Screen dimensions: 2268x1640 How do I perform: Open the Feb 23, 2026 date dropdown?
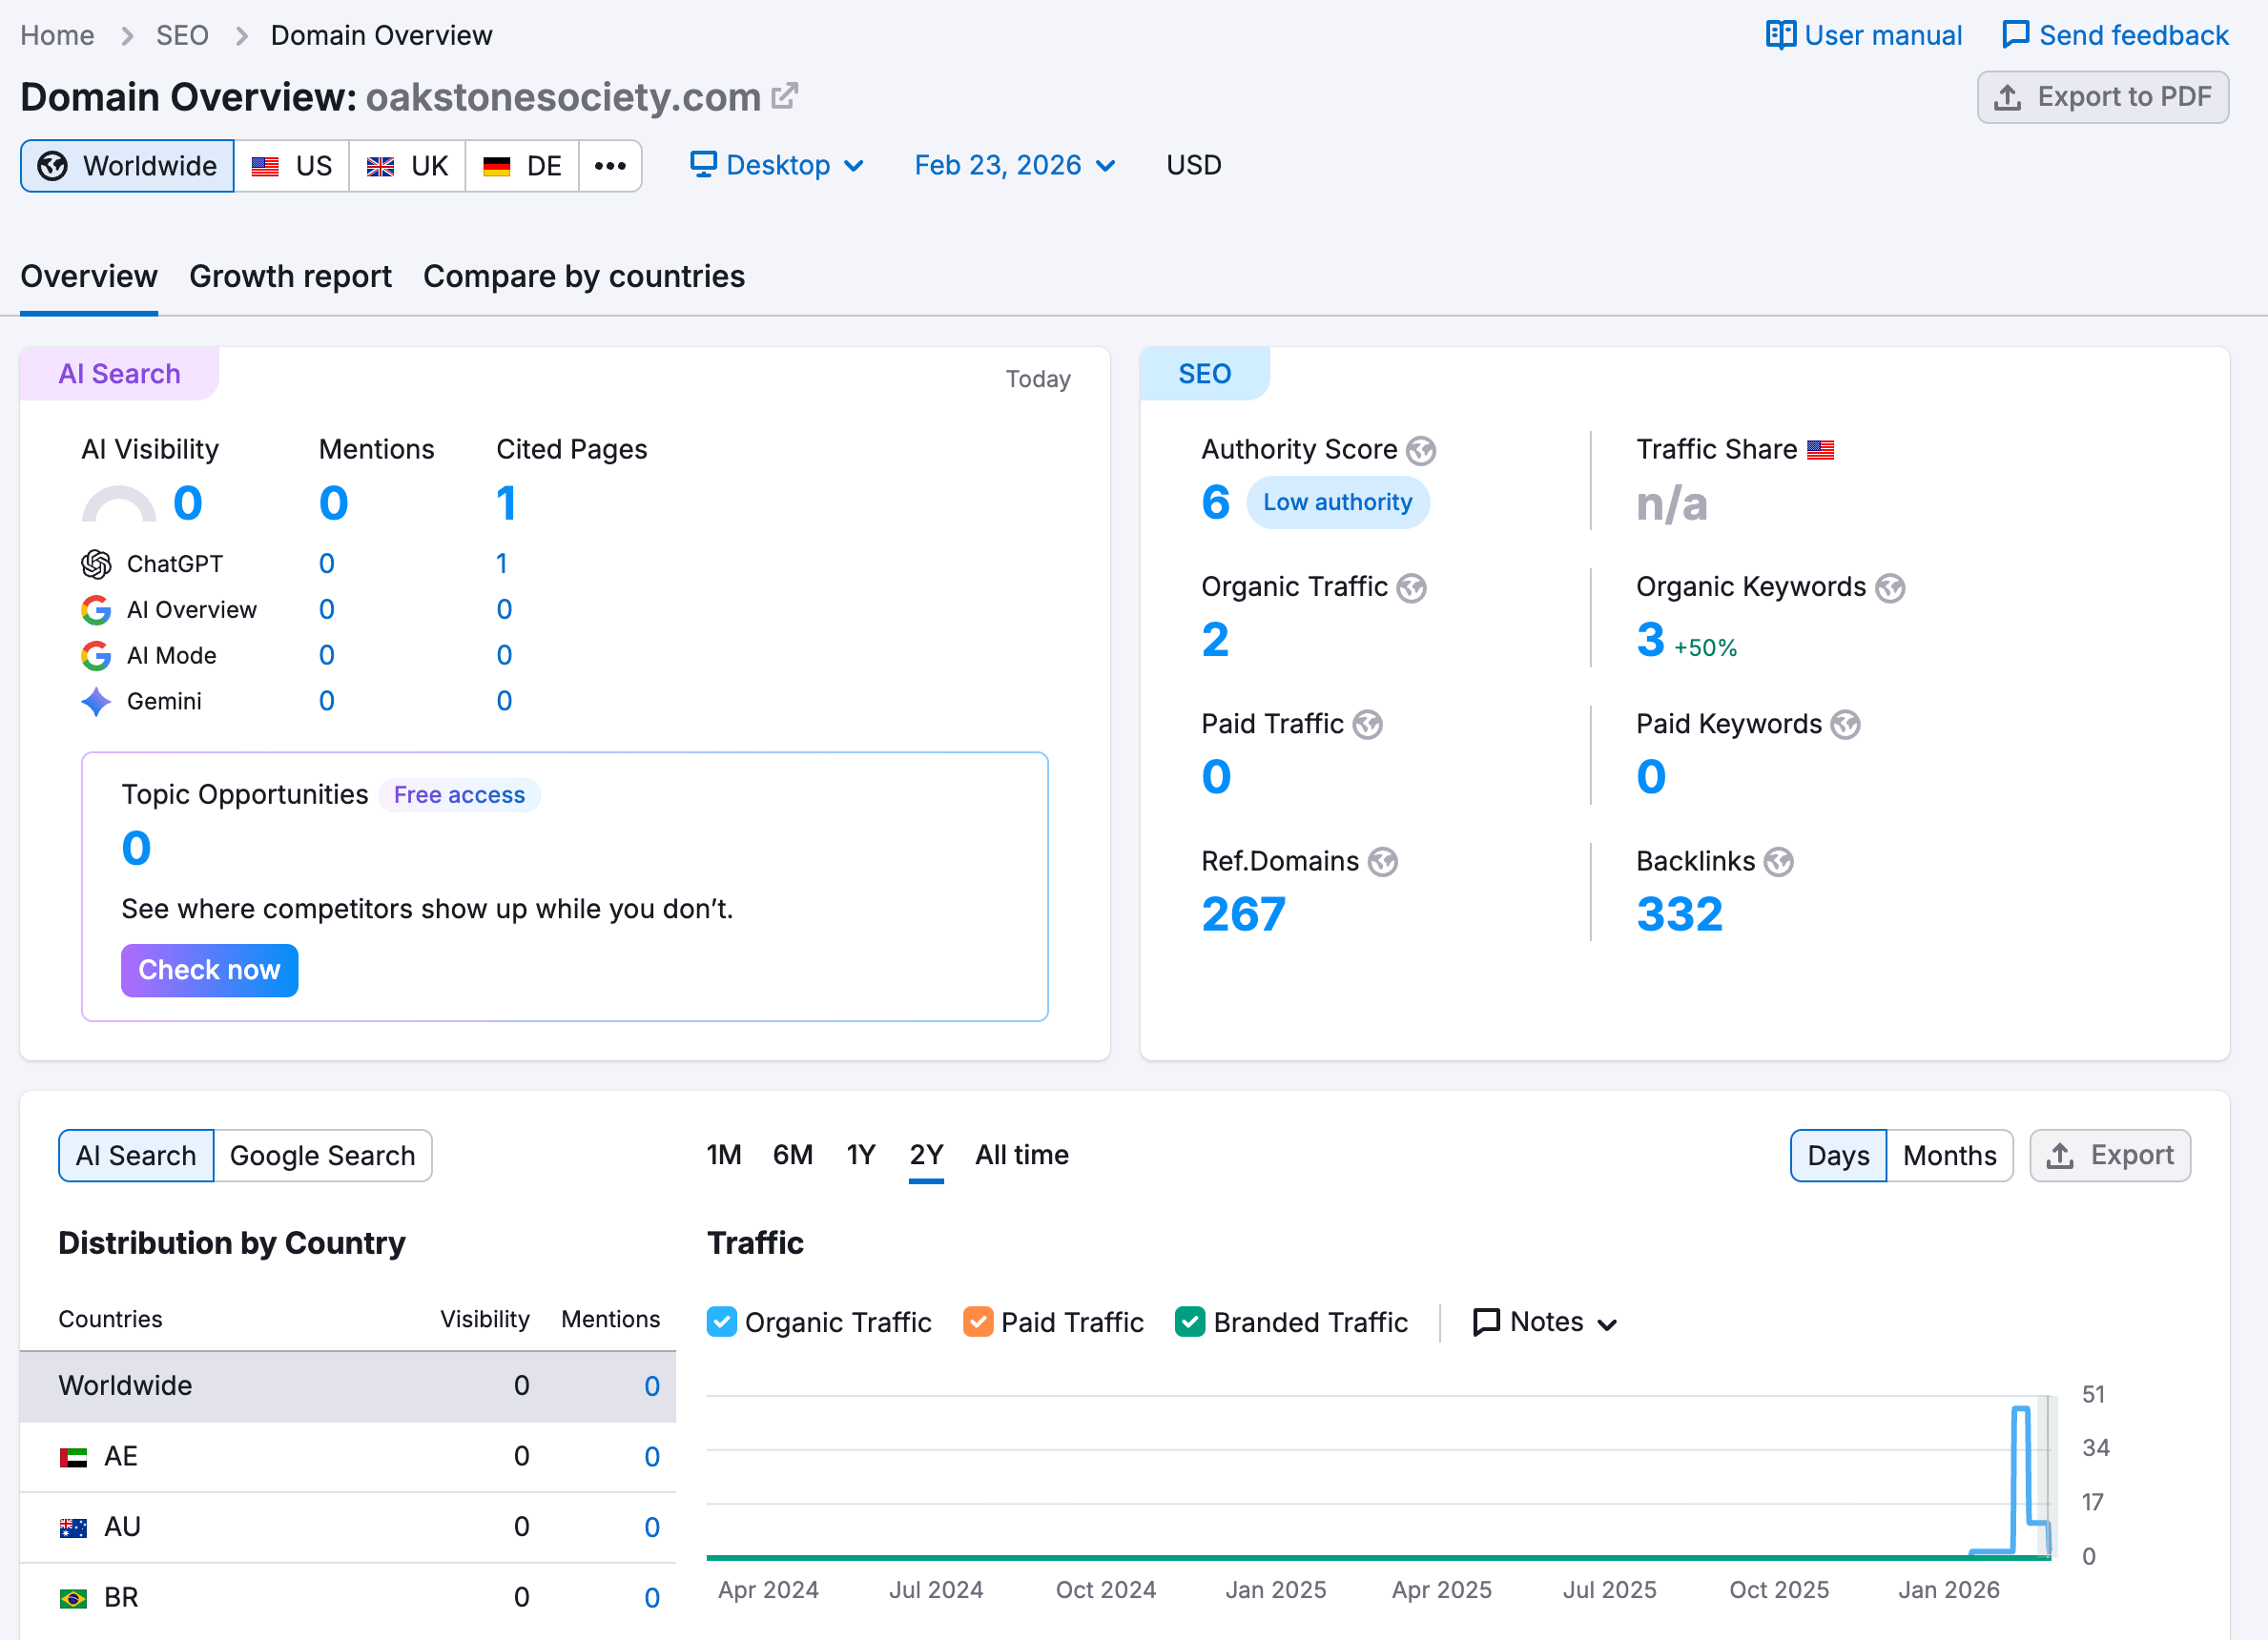pyautogui.click(x=1015, y=165)
